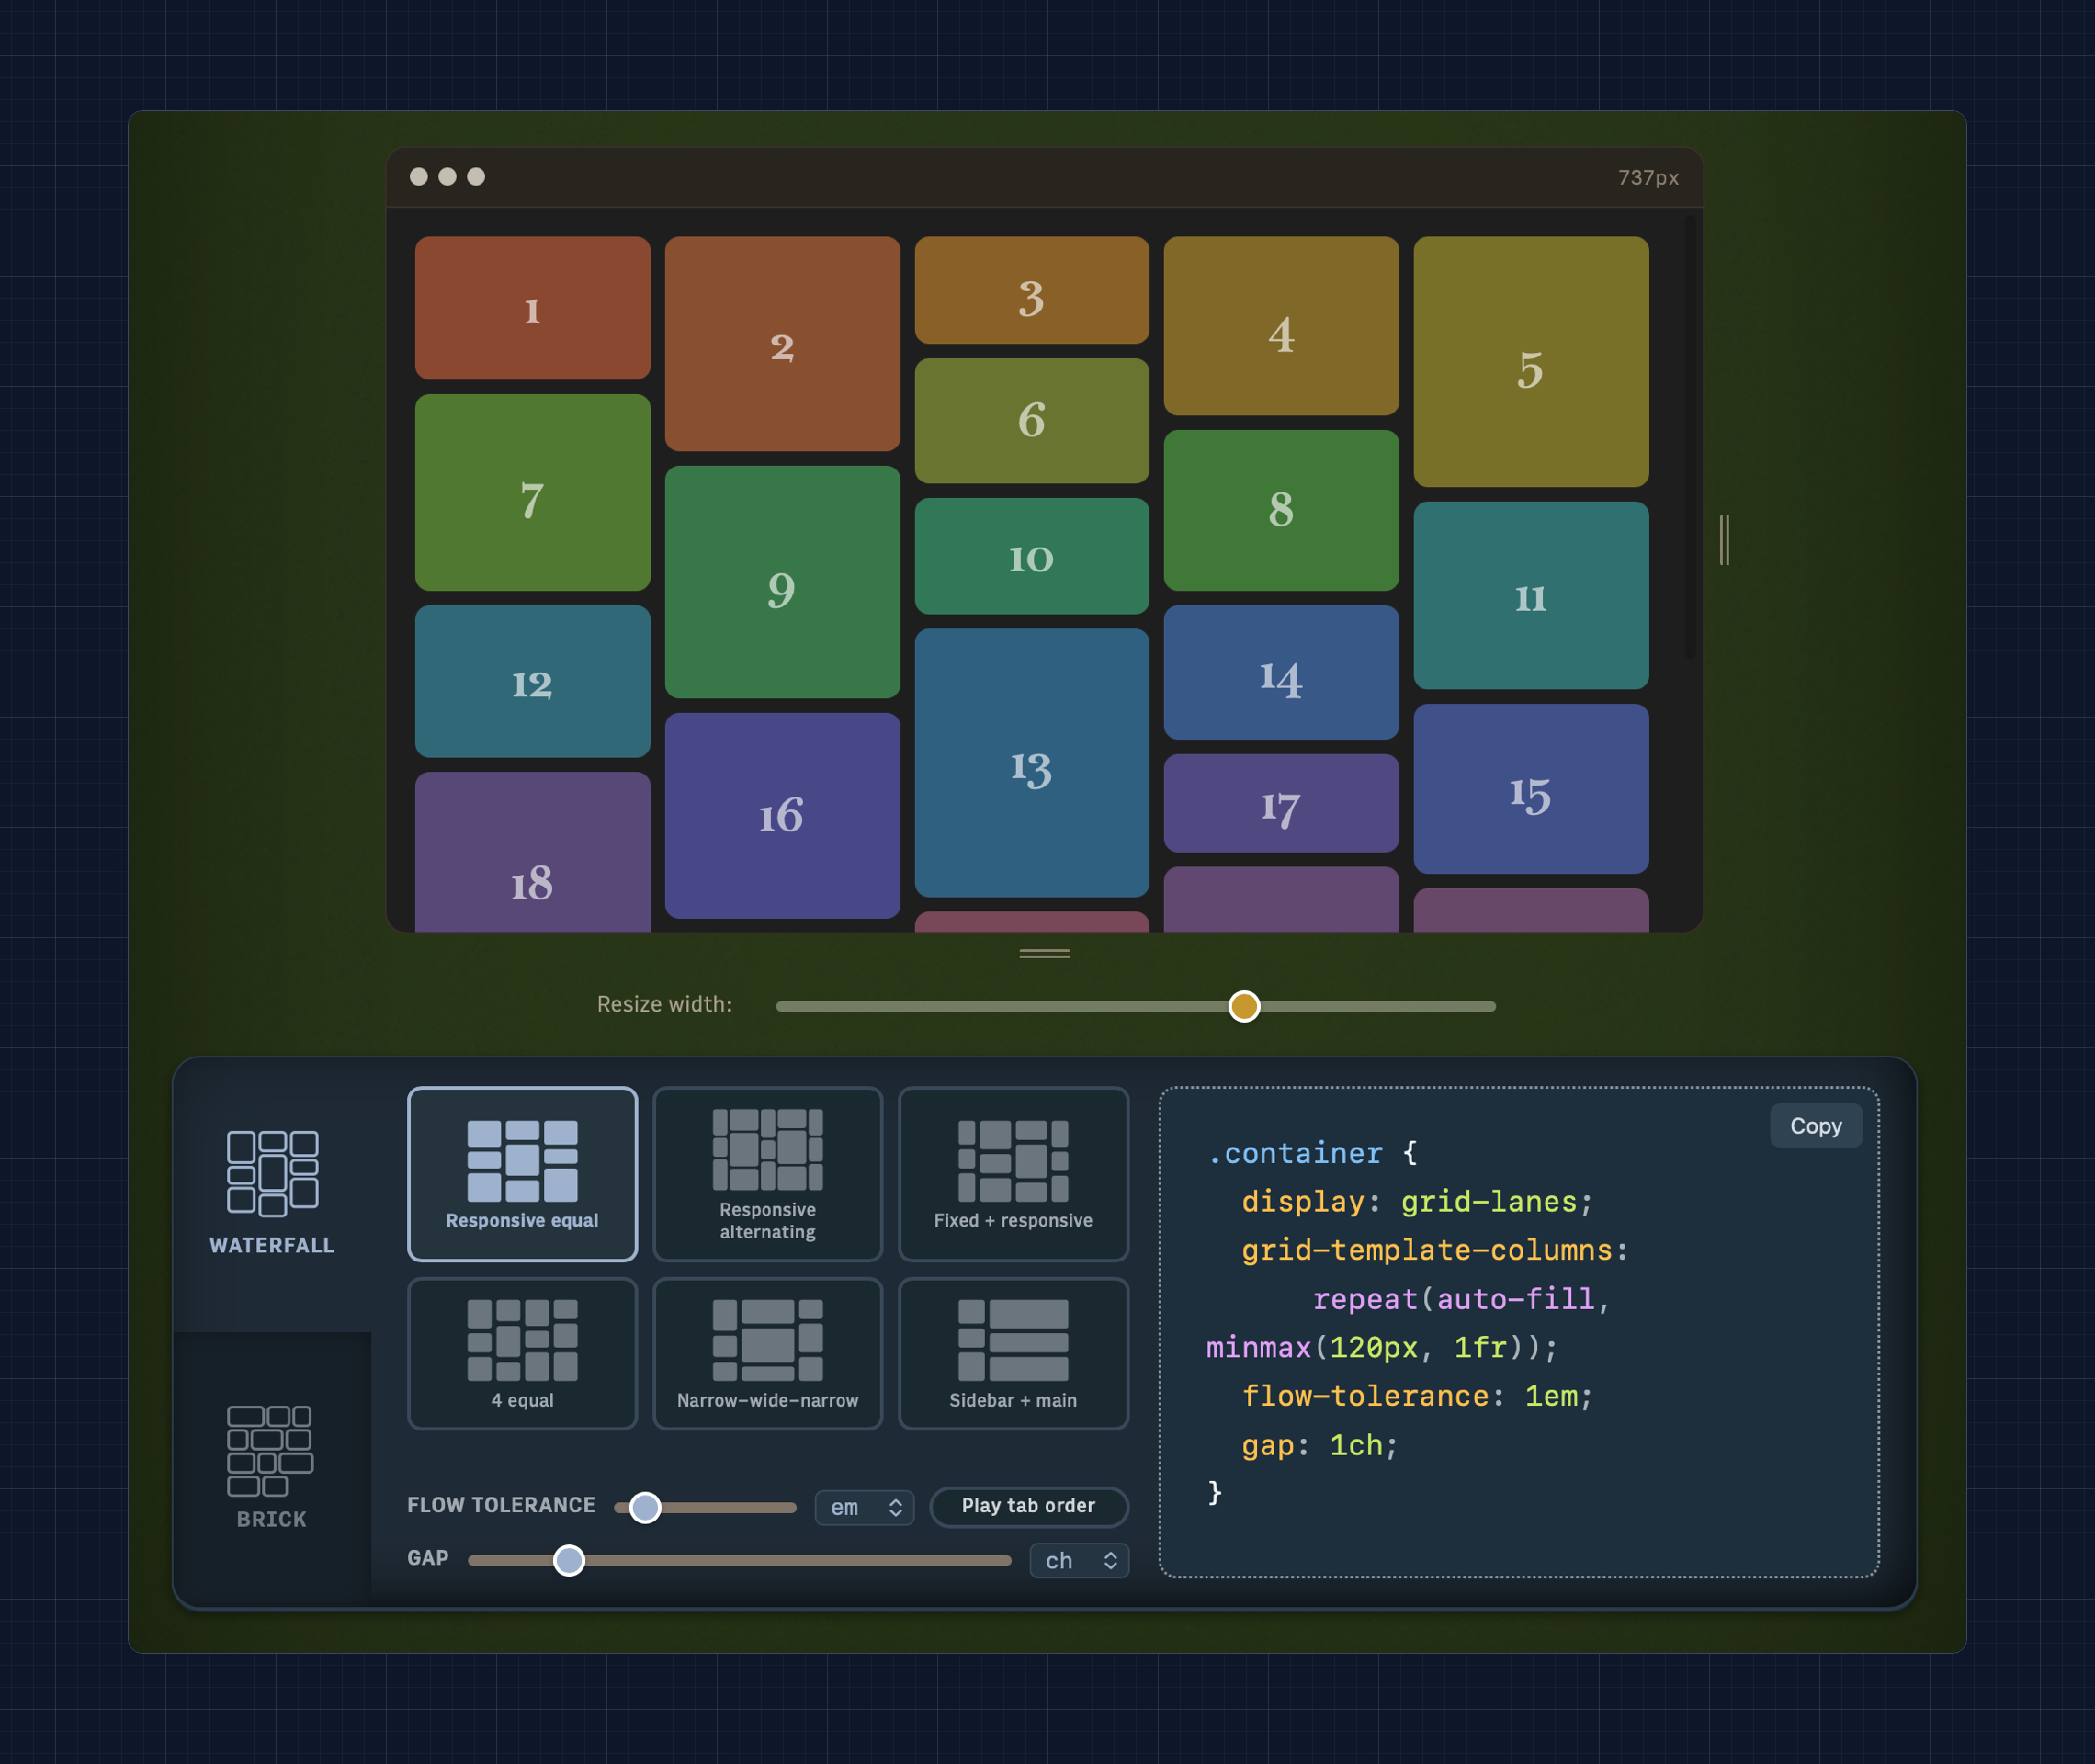Click the Play tab order button
Viewport: 2095px width, 1764px height.
tap(1028, 1506)
